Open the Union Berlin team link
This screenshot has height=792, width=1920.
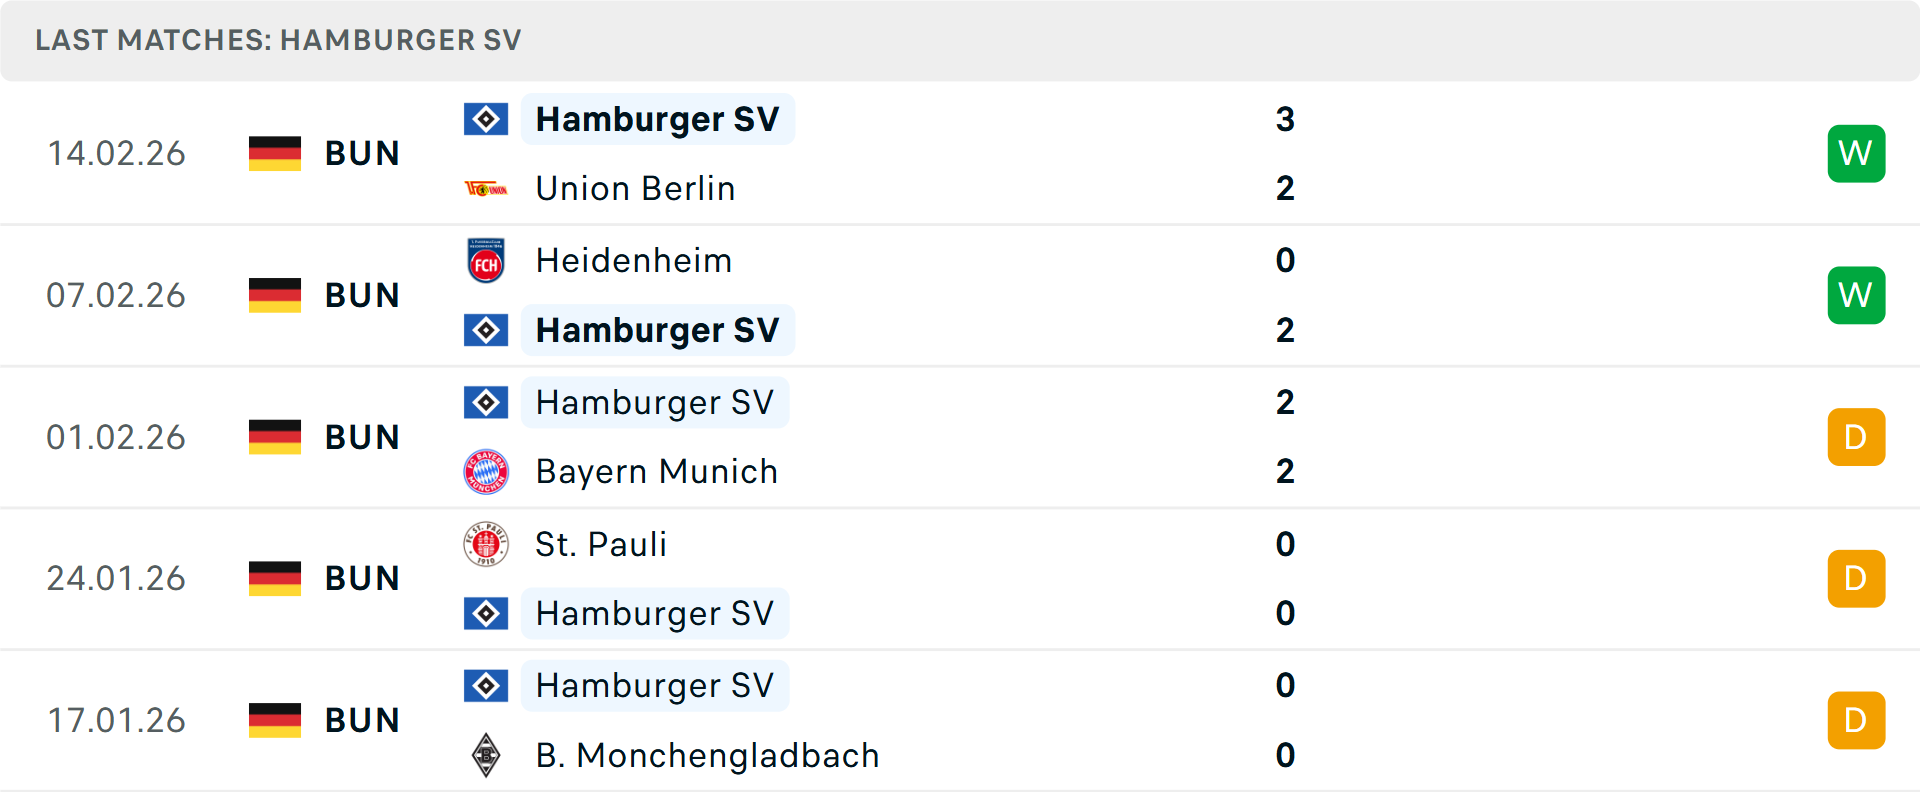tap(635, 189)
